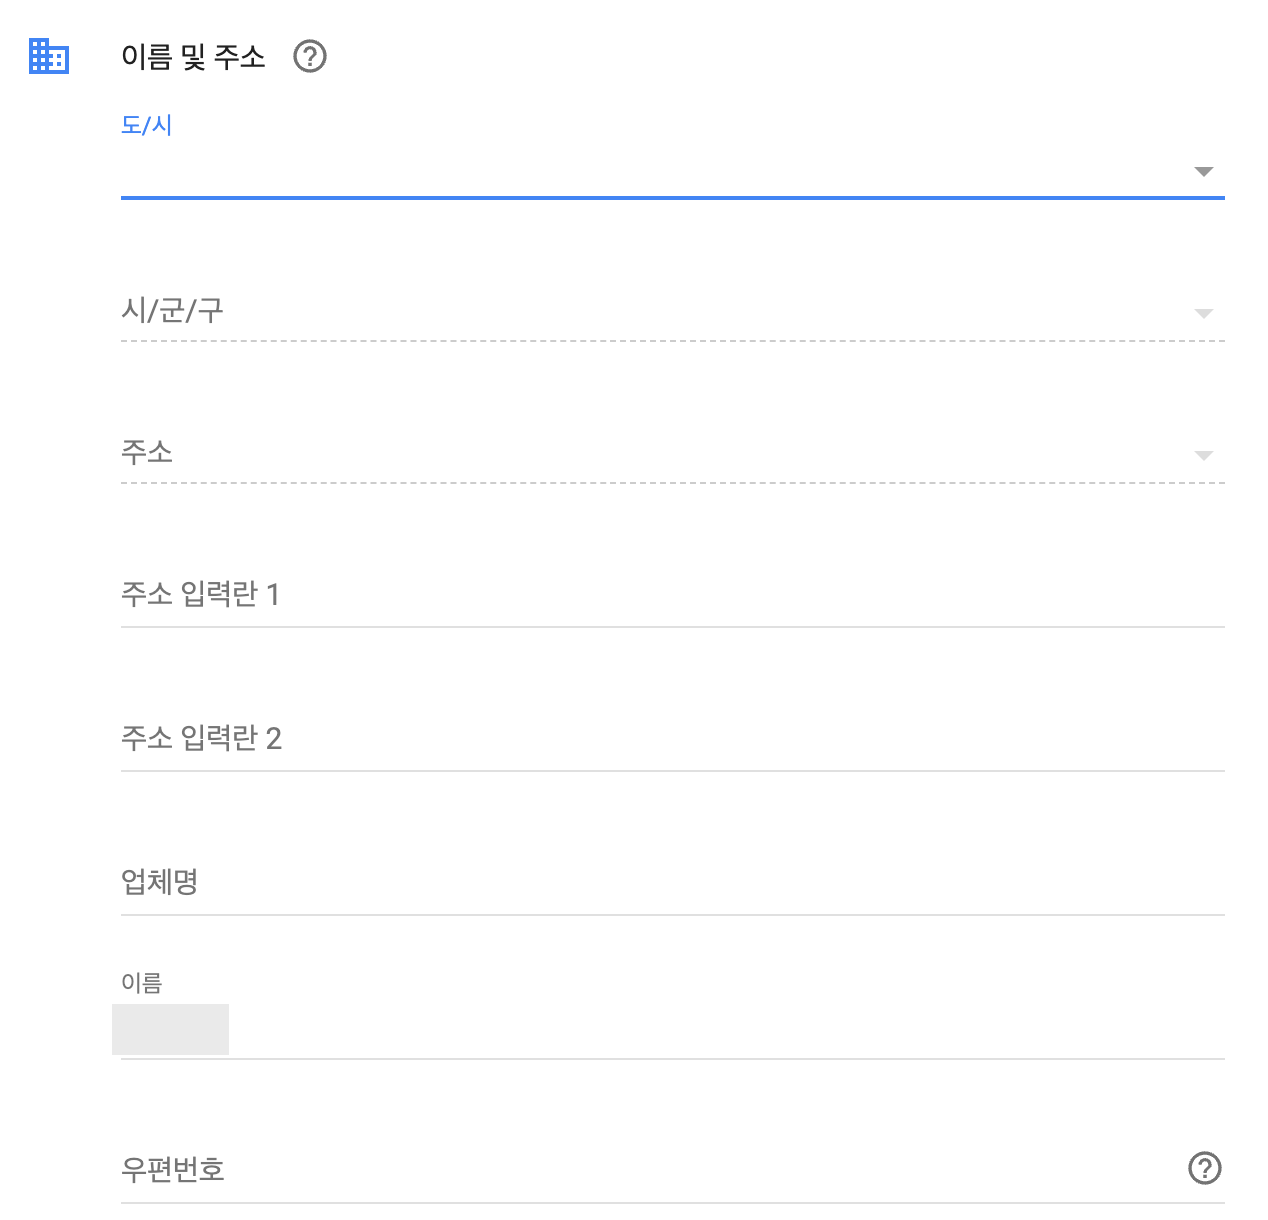
Task: Click the 우편번호 input field
Action: [x=650, y=1169]
